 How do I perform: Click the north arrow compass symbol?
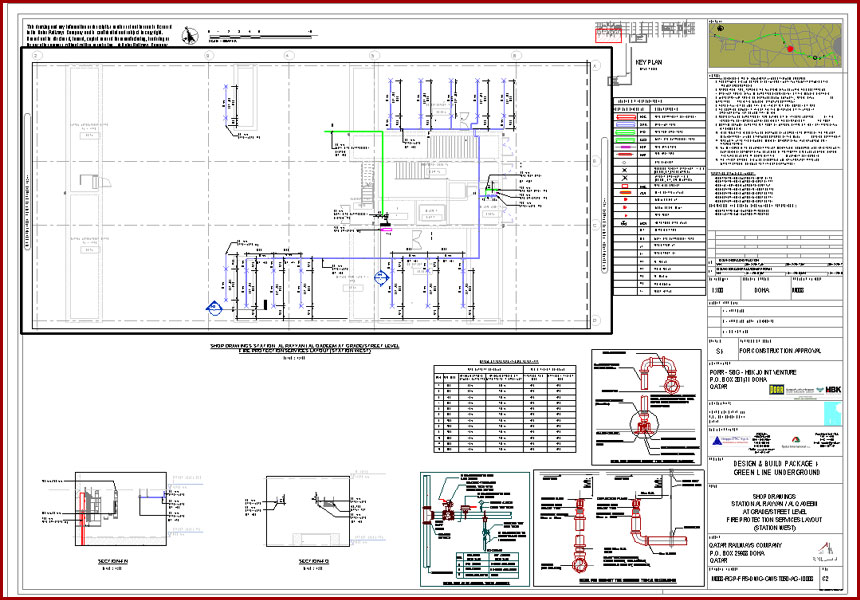point(191,36)
